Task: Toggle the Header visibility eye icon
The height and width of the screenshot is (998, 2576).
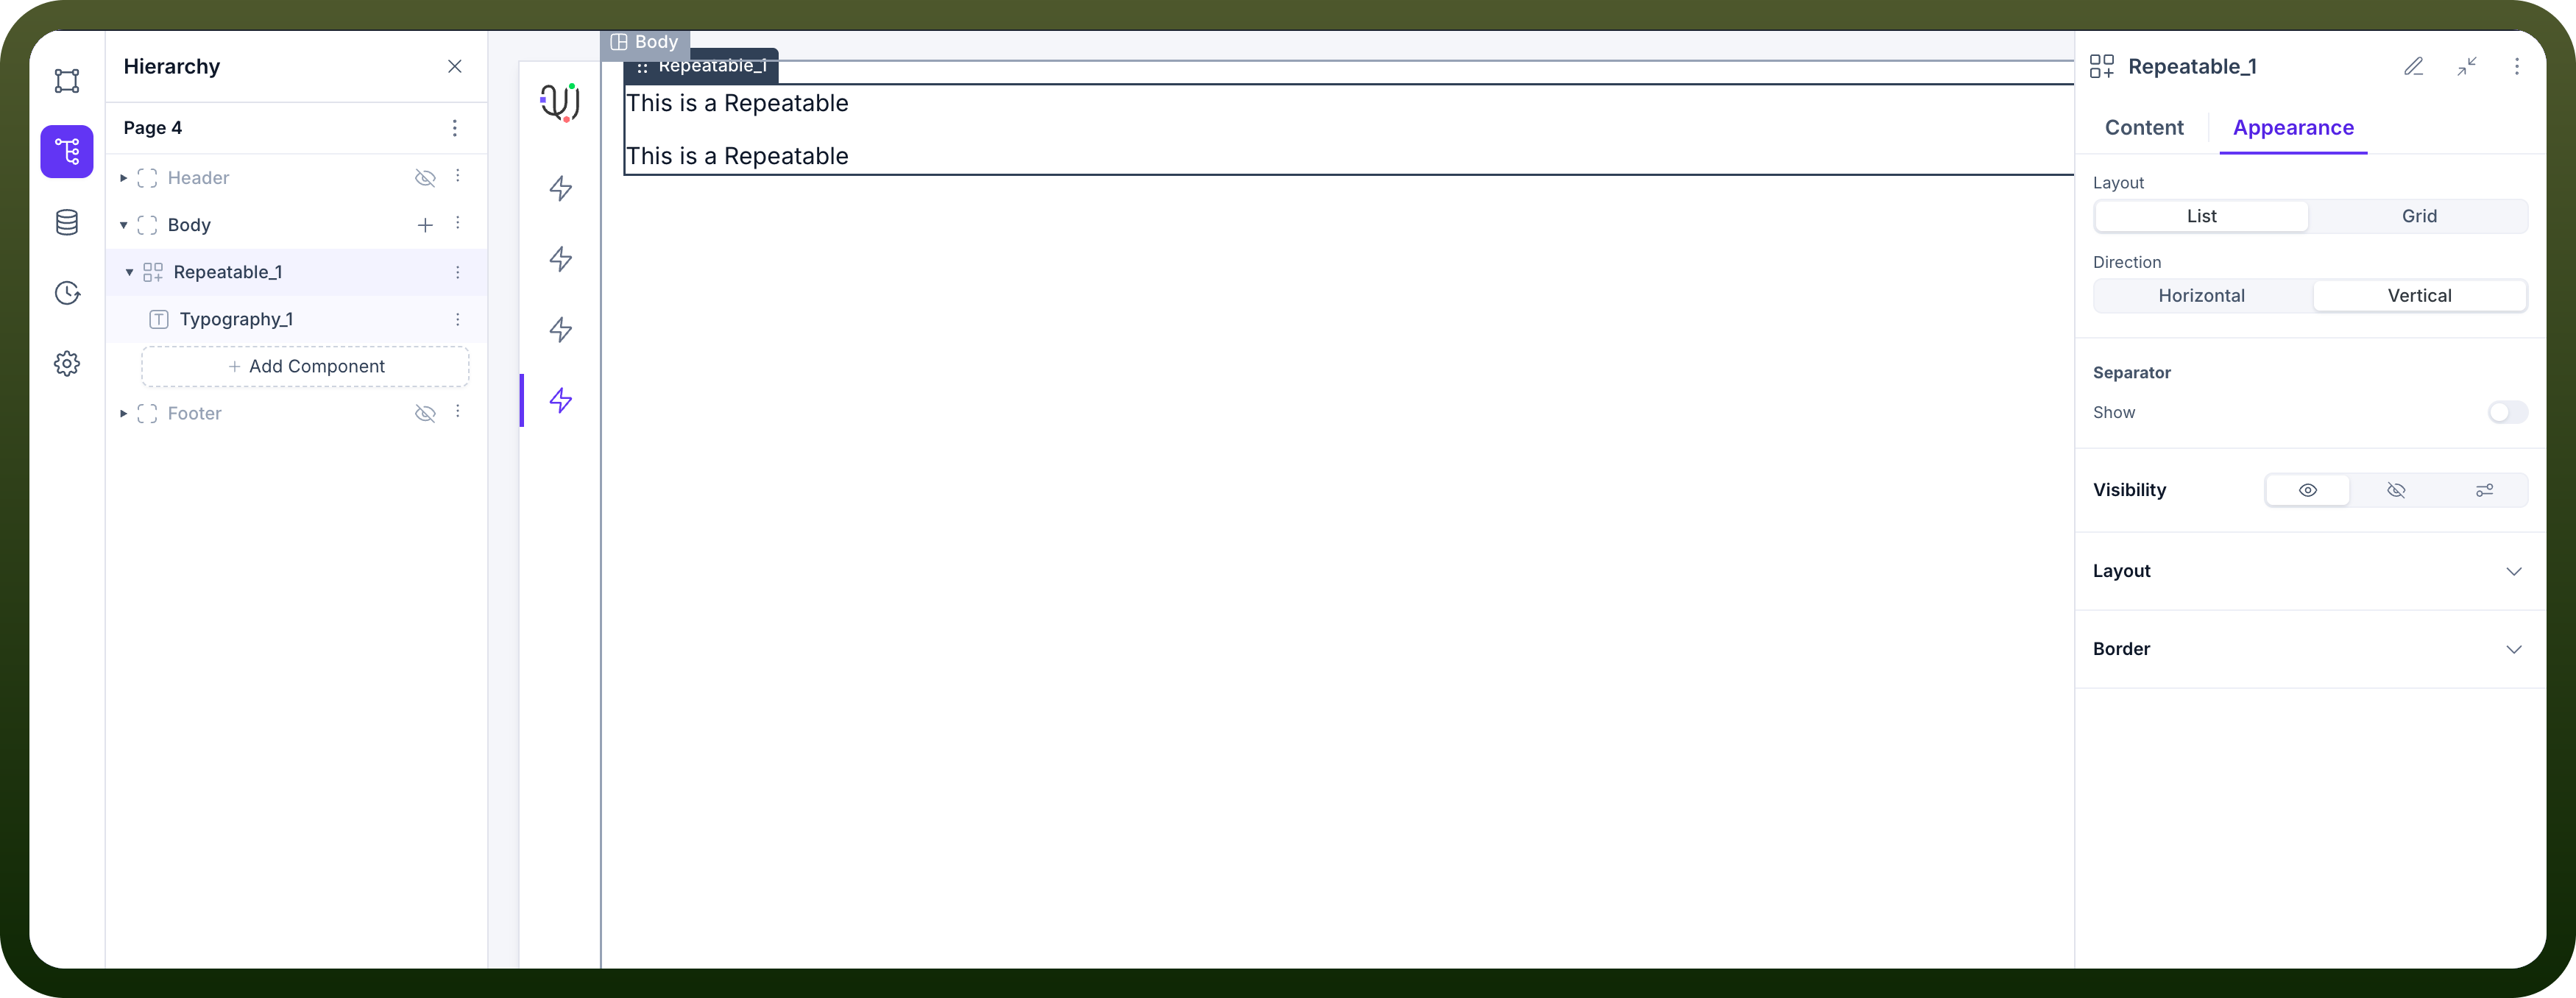Action: [x=425, y=178]
